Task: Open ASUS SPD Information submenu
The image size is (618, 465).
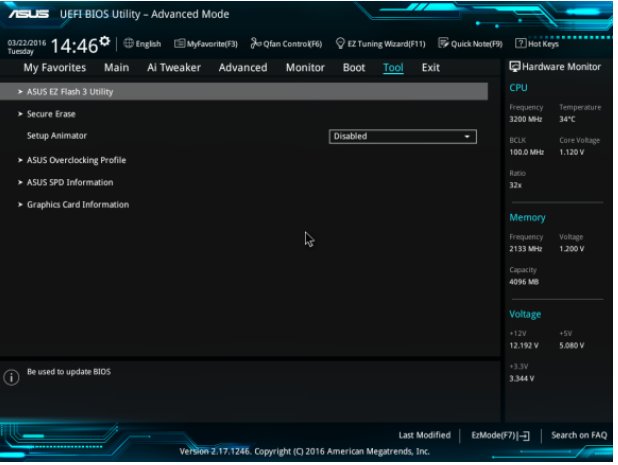Action: (69, 182)
